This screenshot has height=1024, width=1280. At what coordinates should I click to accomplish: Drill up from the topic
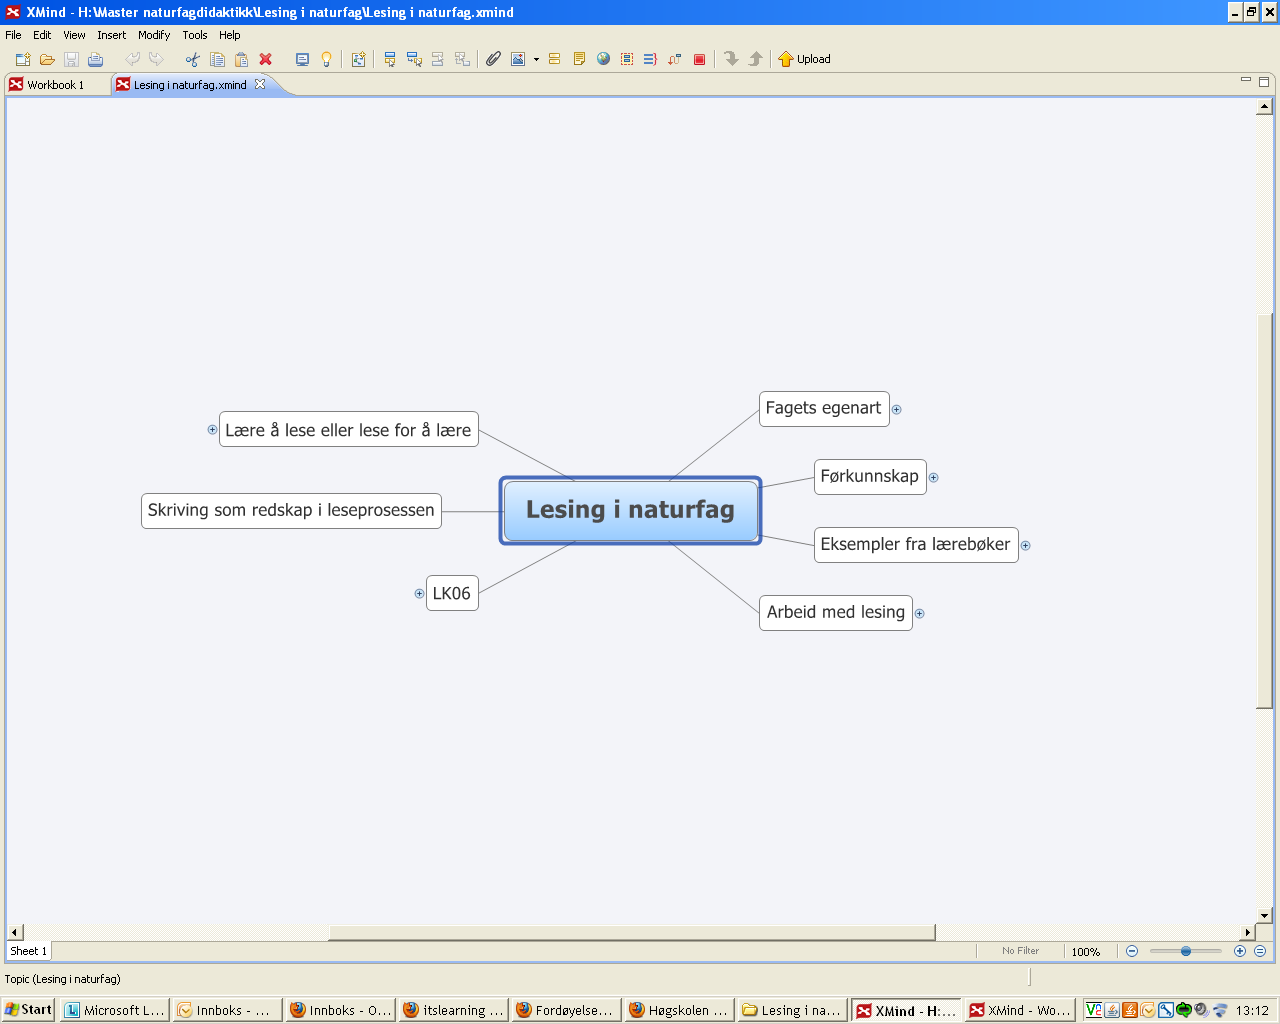pos(755,59)
